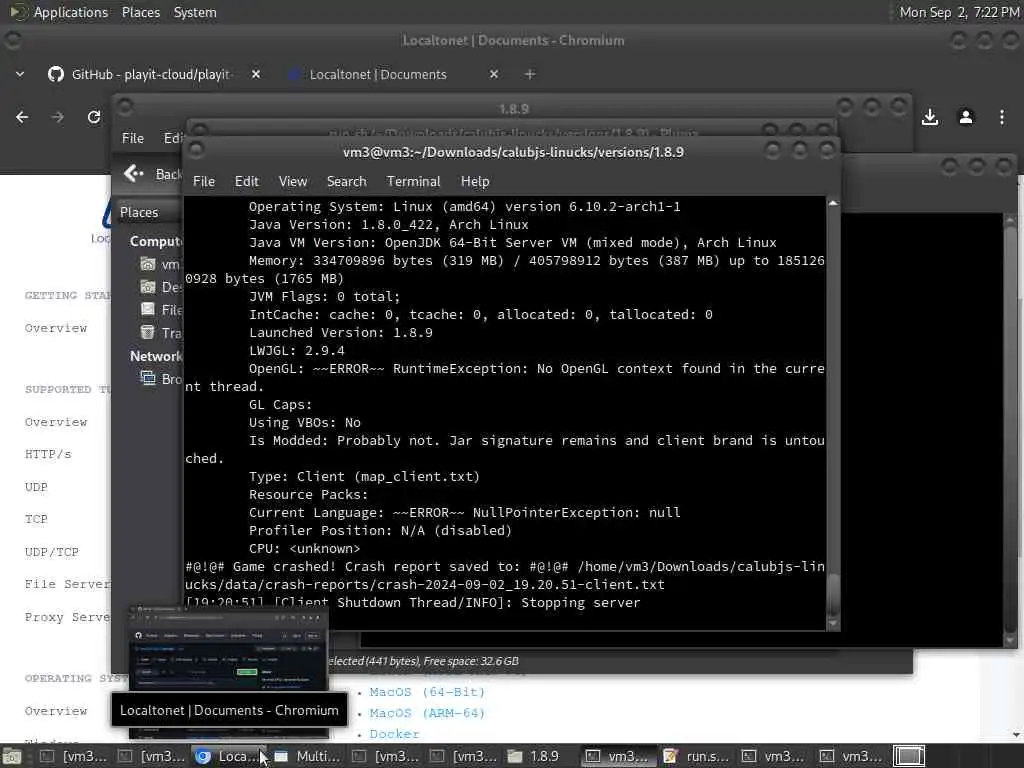
Task: Open the Chromium profile icon
Action: pos(966,118)
